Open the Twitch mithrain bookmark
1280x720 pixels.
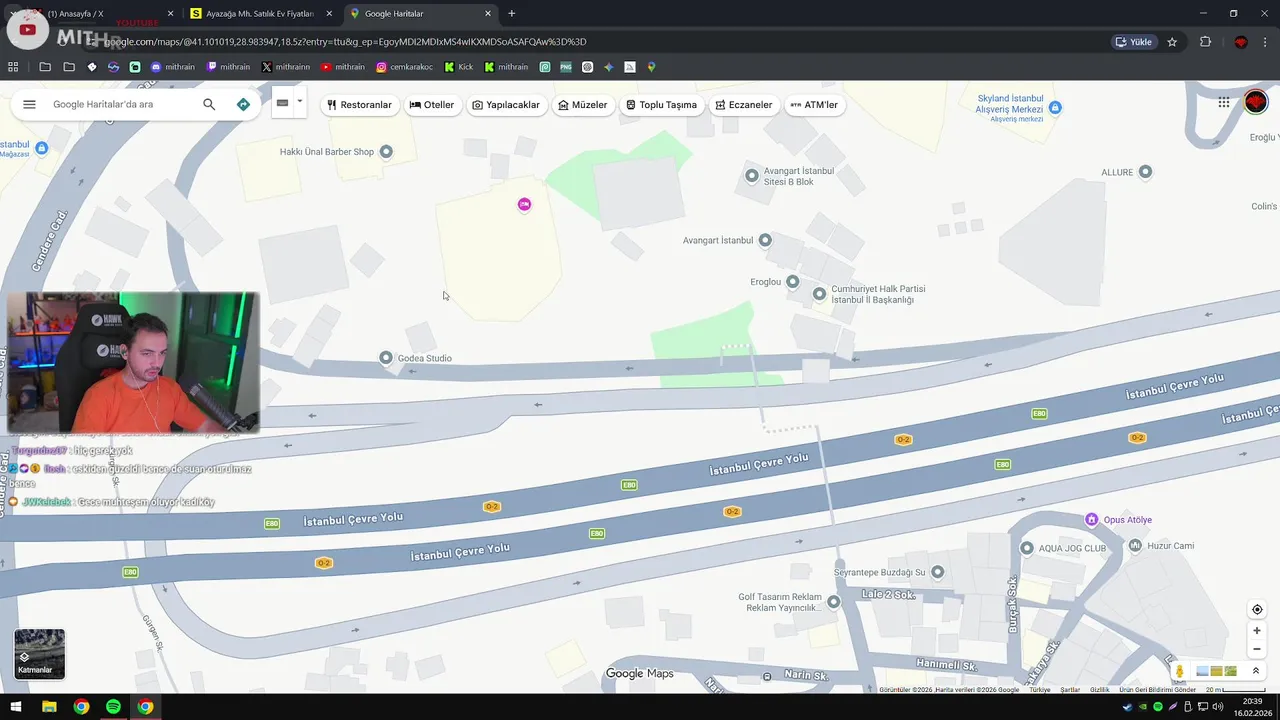pos(228,67)
